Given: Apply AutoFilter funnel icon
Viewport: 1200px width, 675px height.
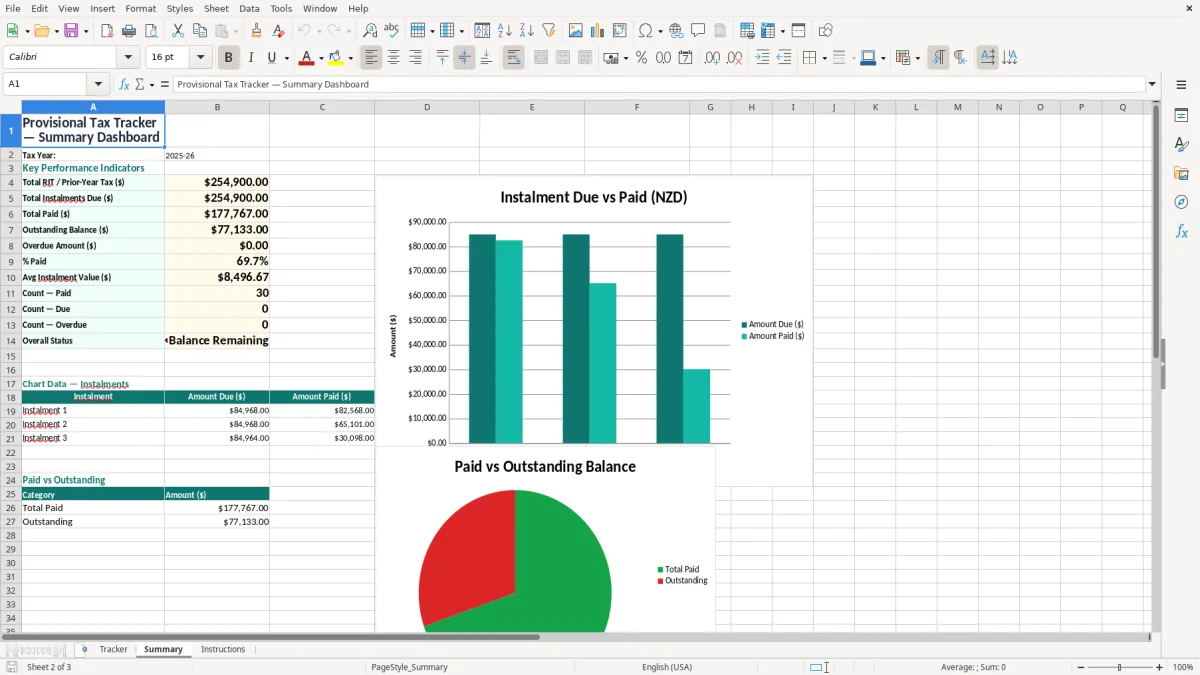Looking at the screenshot, I should point(549,31).
